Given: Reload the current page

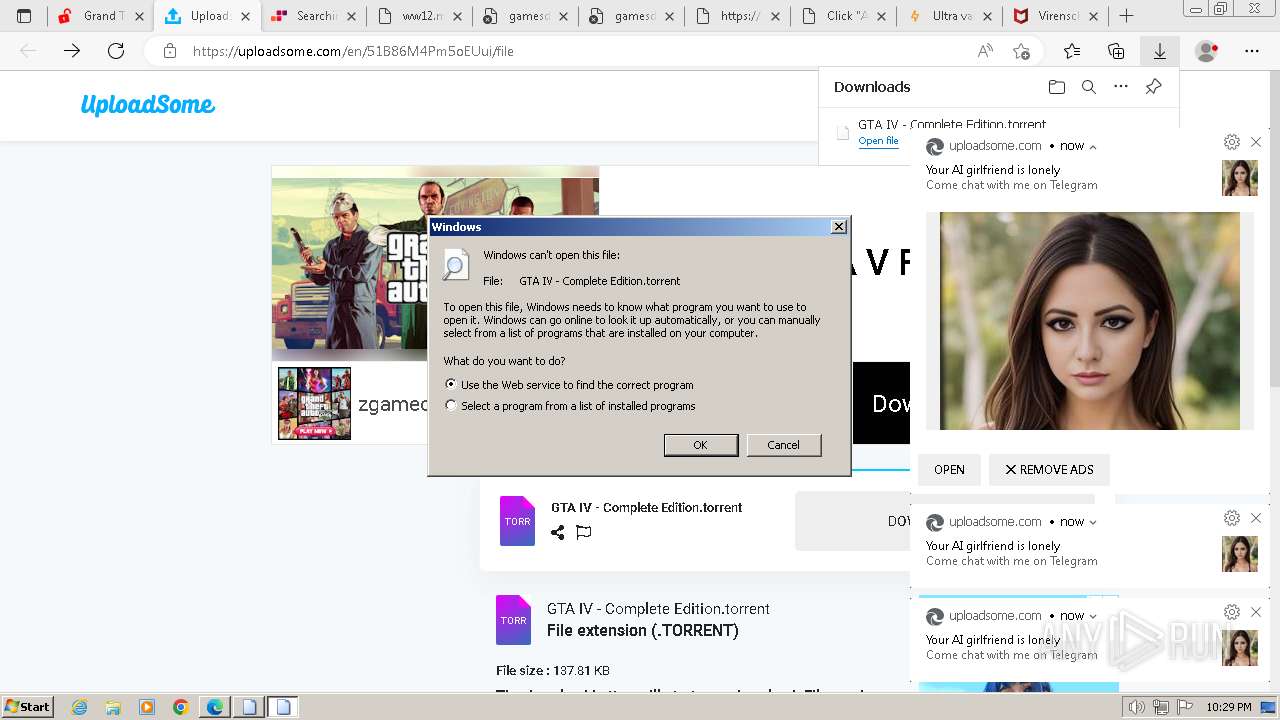Looking at the screenshot, I should 116,51.
